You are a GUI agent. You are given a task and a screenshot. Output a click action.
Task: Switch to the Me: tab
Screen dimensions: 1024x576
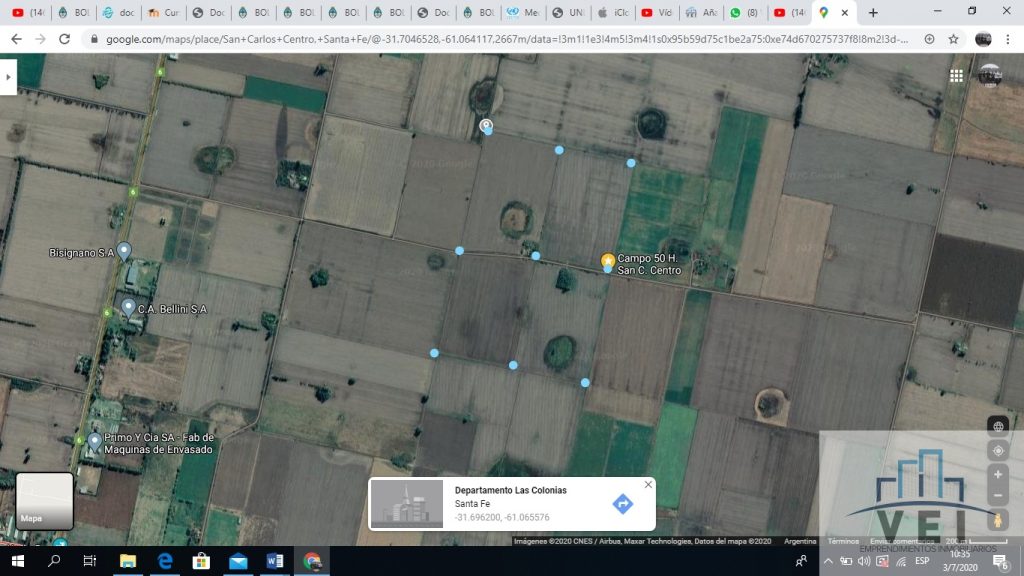tap(524, 12)
